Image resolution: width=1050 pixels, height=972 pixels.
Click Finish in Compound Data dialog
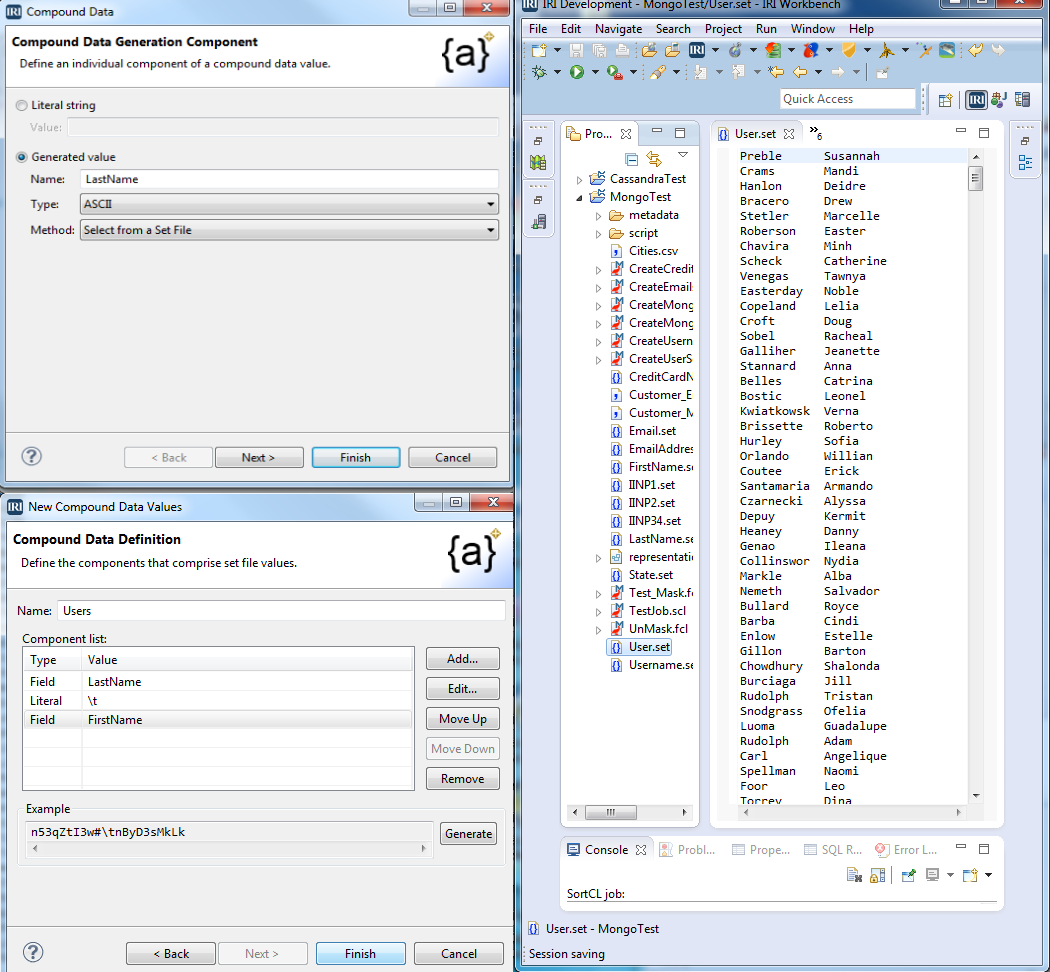(x=356, y=457)
